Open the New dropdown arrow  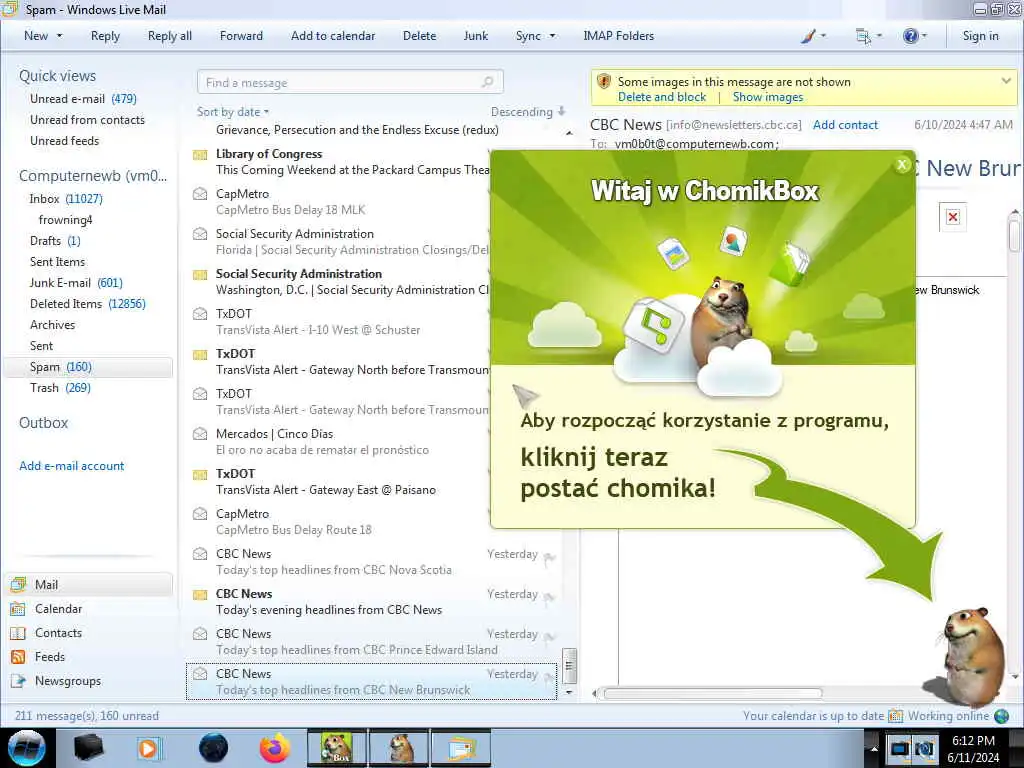[x=59, y=36]
